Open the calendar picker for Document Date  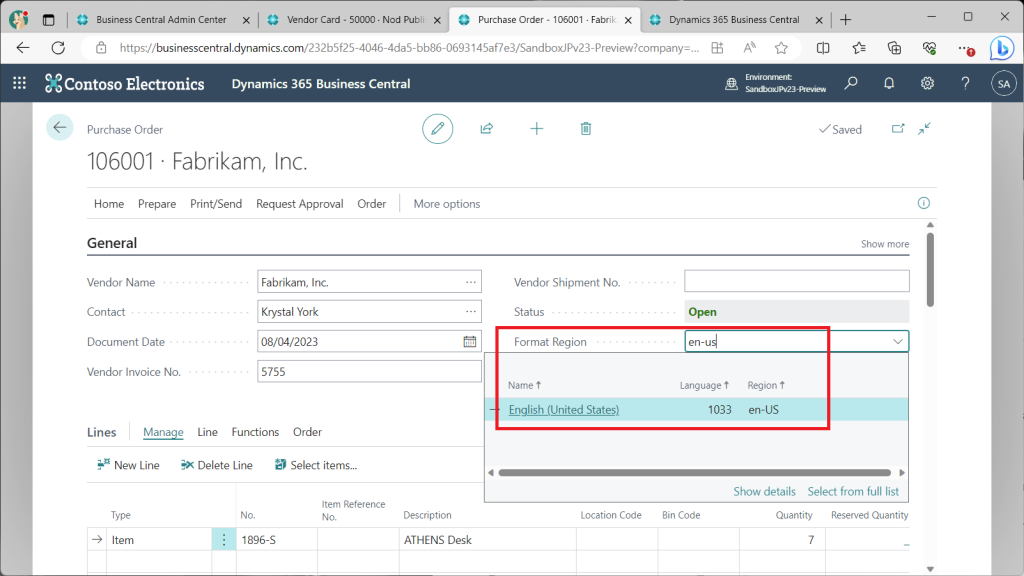click(x=470, y=342)
